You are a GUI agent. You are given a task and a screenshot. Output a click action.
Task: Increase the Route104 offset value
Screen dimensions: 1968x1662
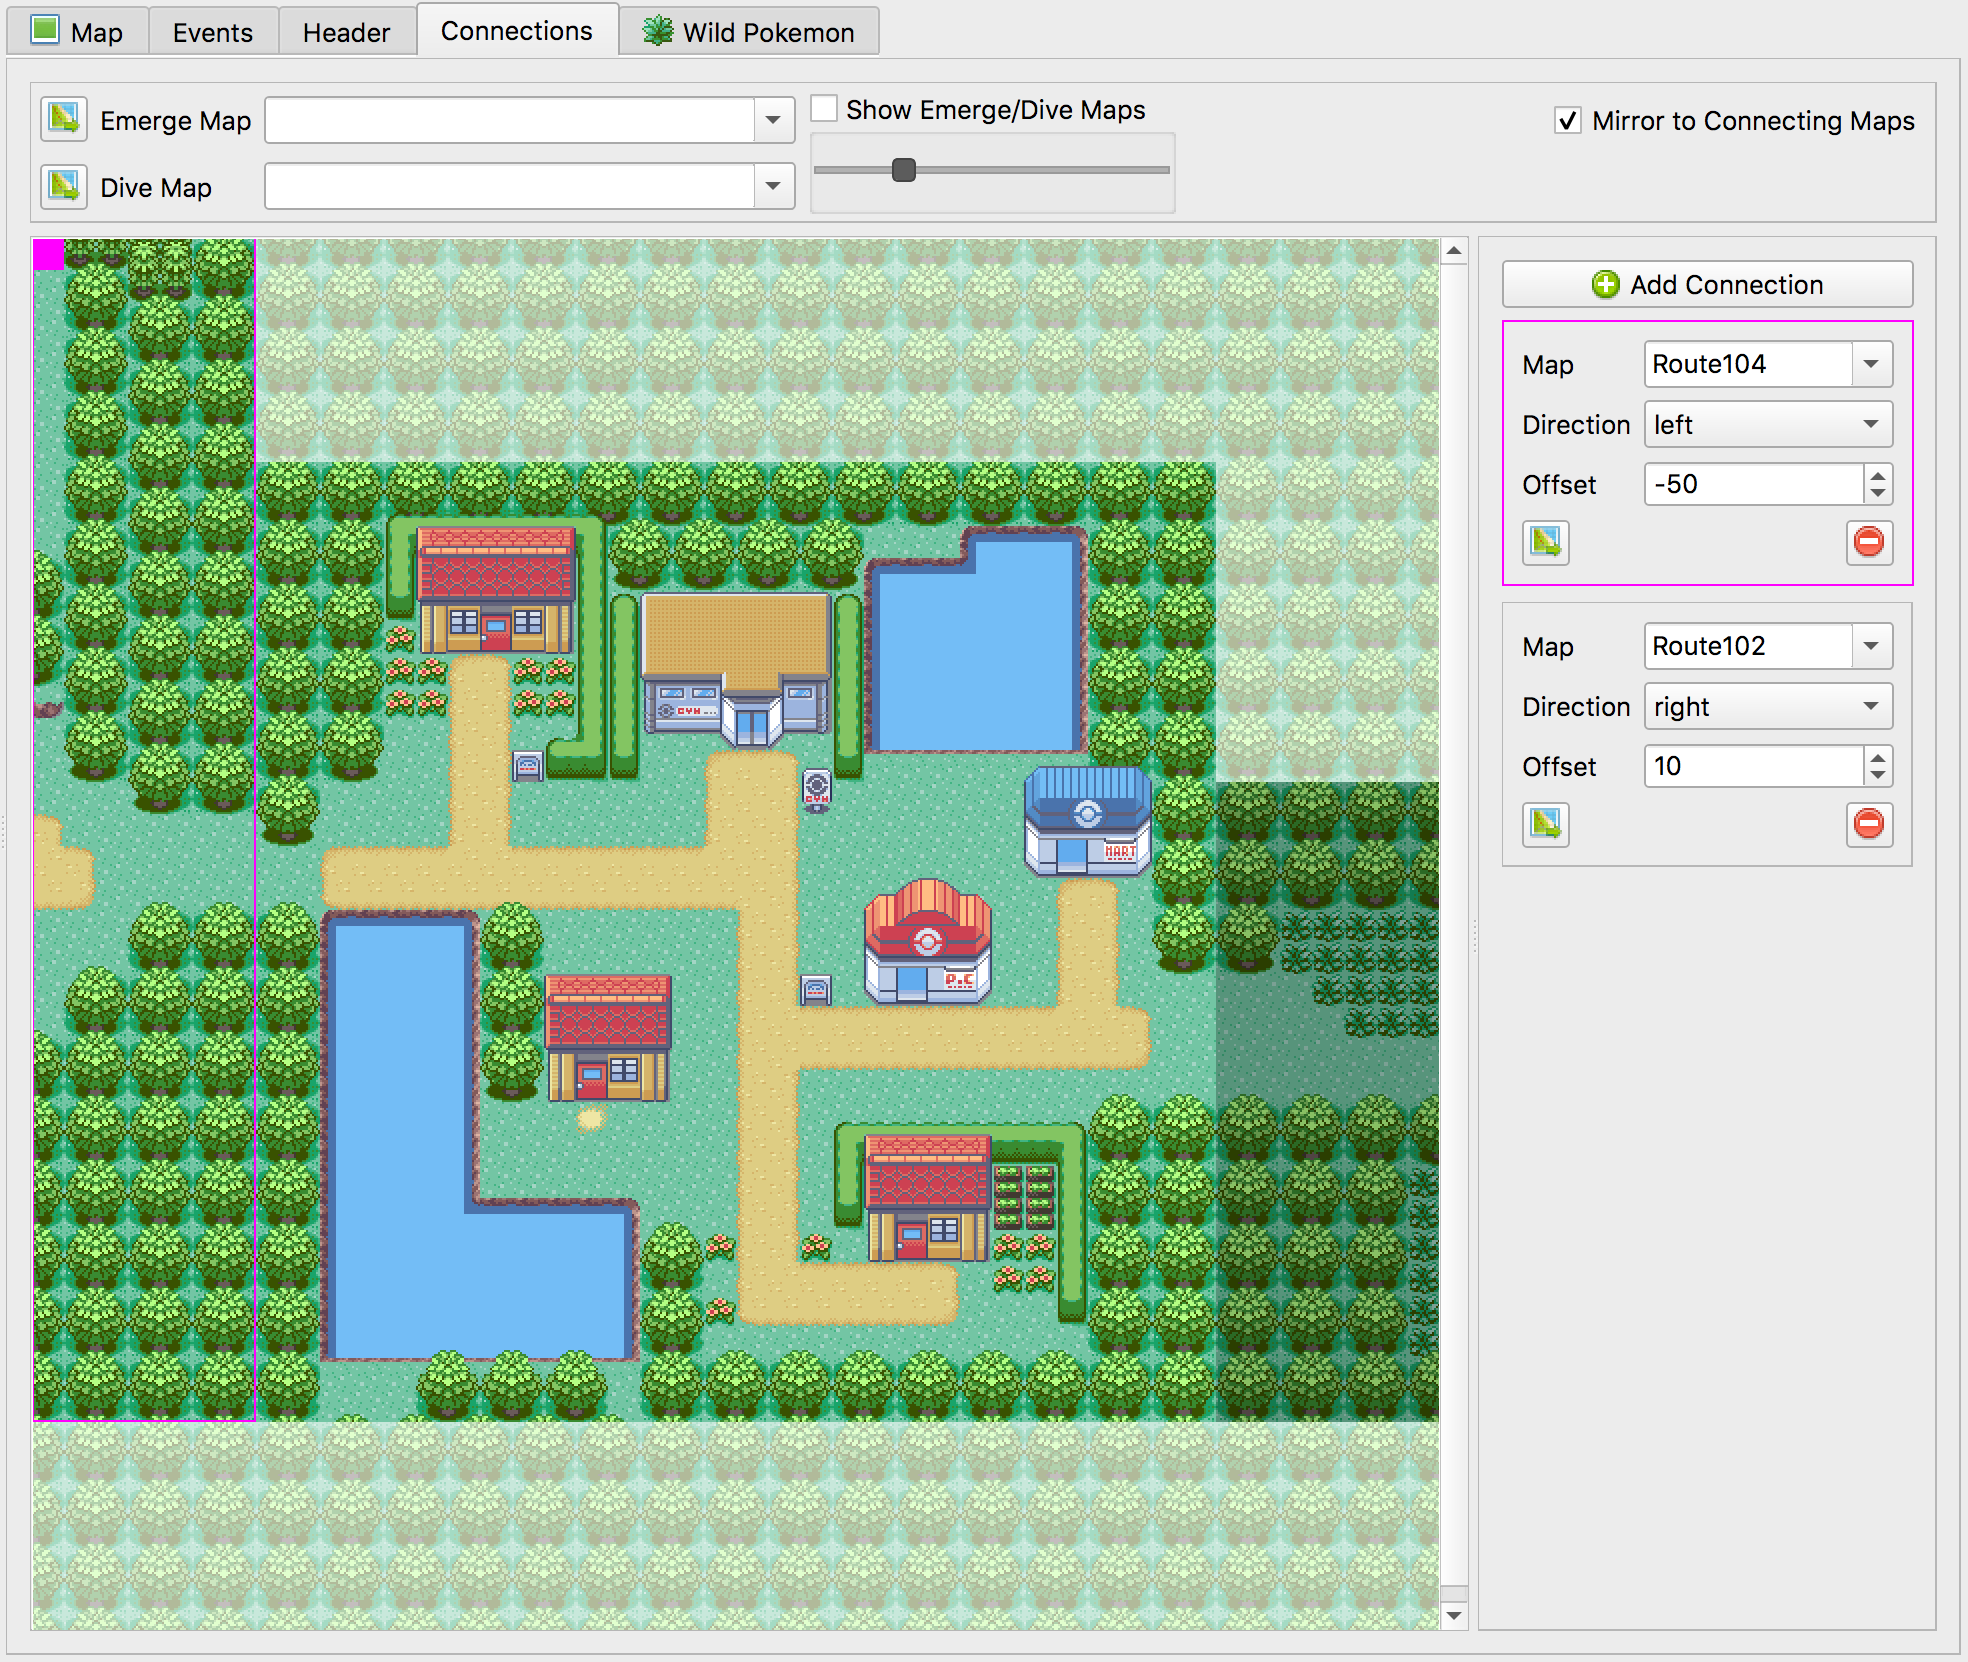pyautogui.click(x=1878, y=475)
